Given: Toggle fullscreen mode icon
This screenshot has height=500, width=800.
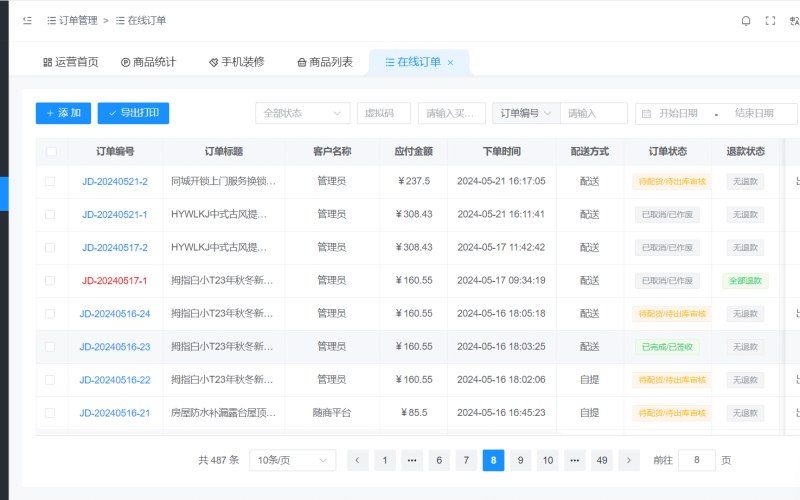Looking at the screenshot, I should click(x=770, y=20).
